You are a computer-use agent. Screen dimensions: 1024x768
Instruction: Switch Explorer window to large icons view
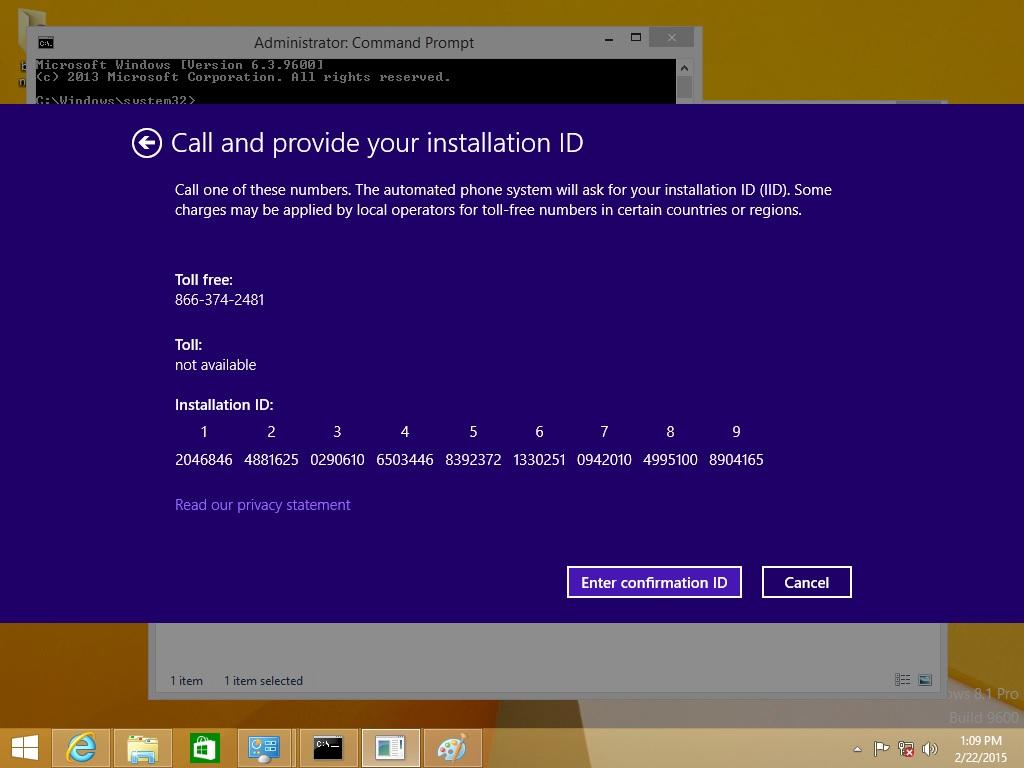pos(925,680)
